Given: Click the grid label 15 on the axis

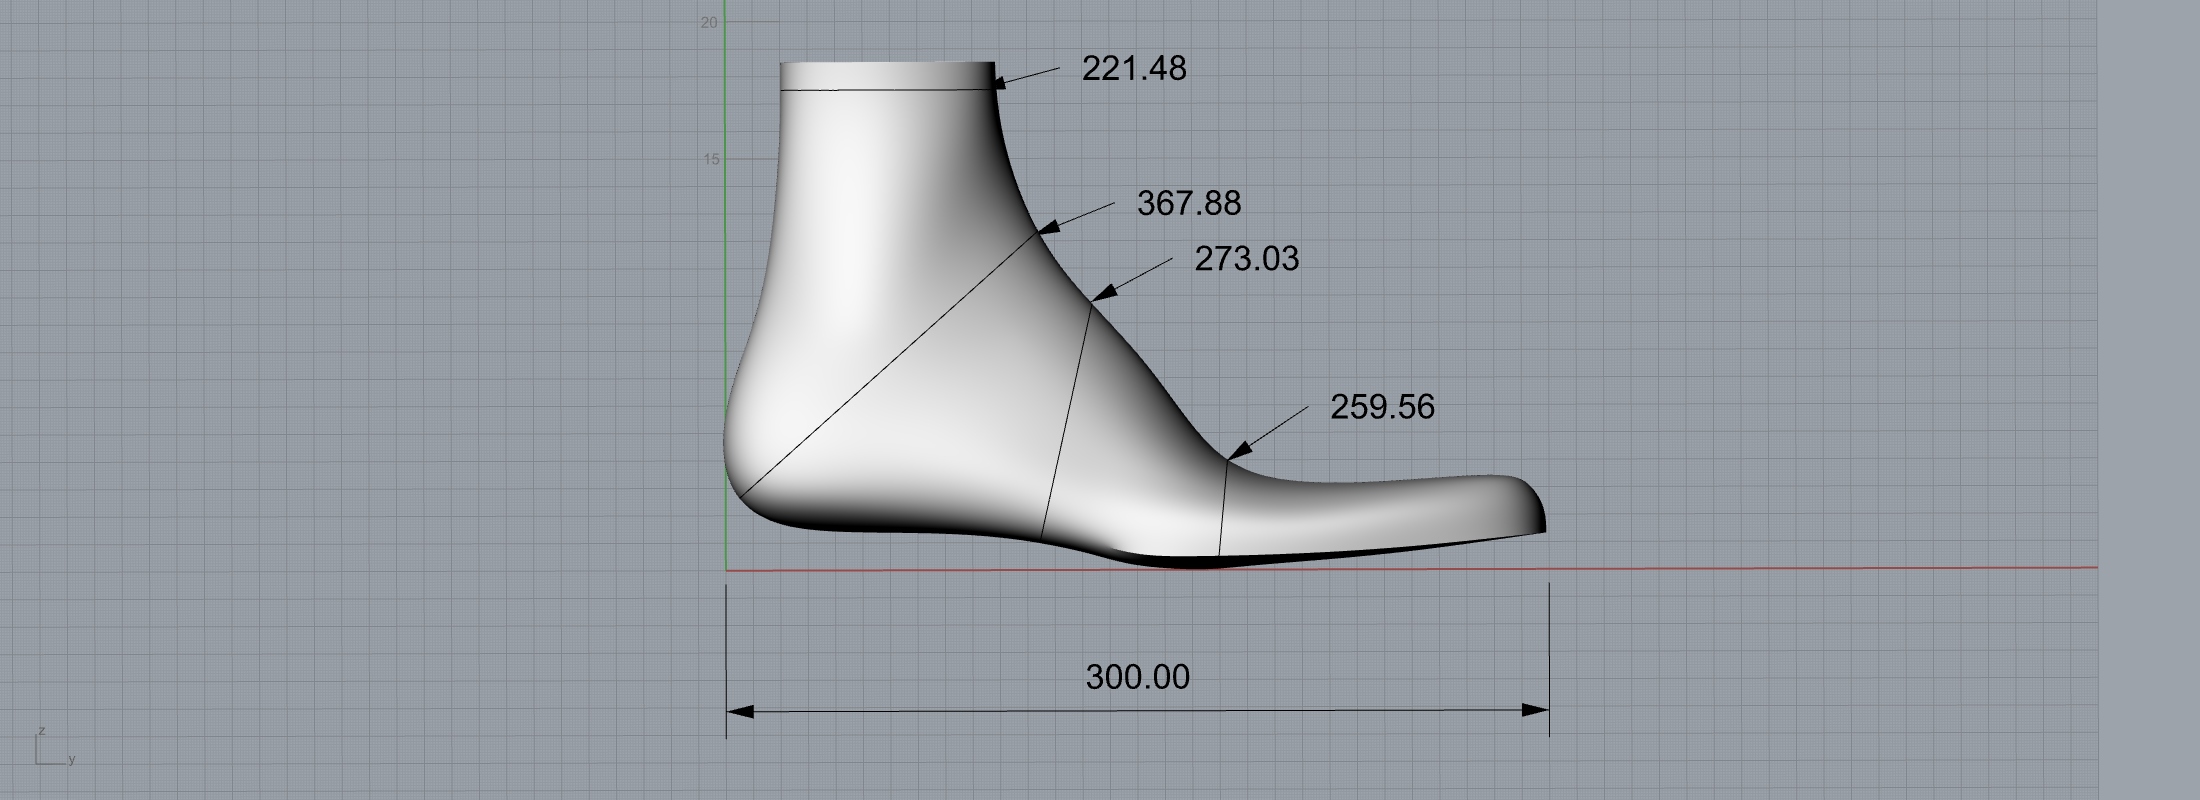Looking at the screenshot, I should [x=711, y=159].
